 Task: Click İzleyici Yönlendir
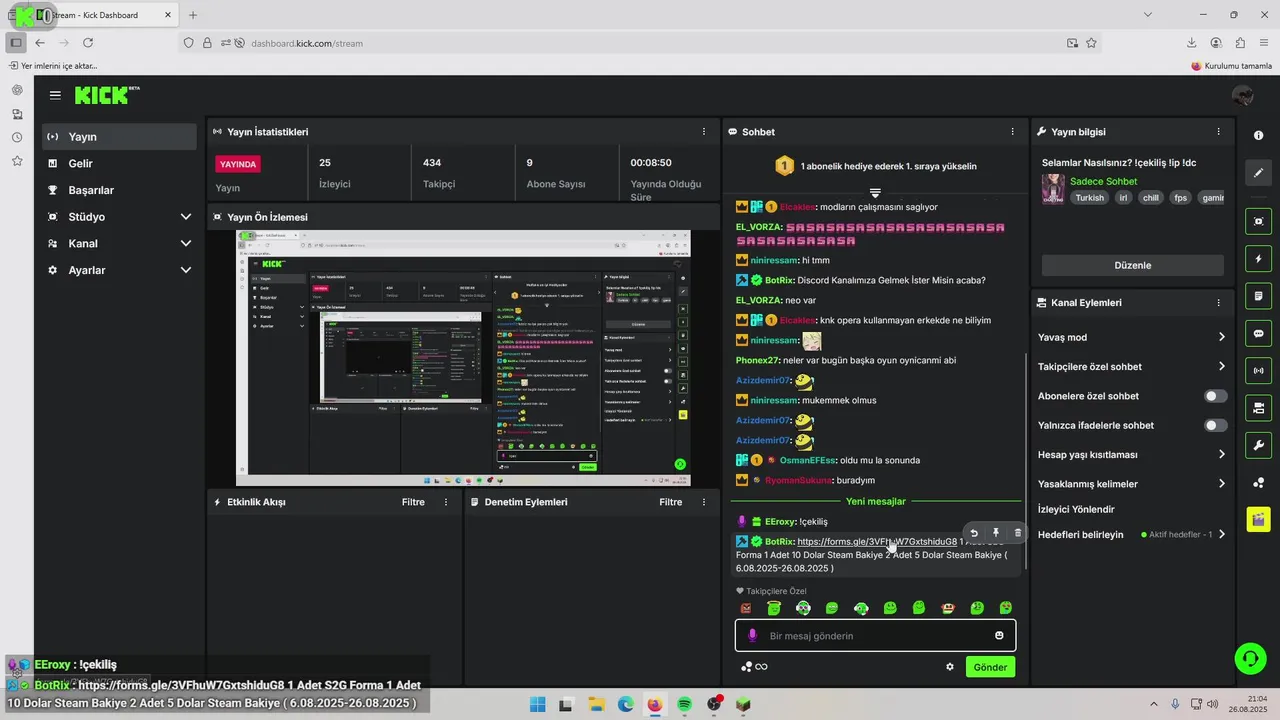tap(1076, 509)
